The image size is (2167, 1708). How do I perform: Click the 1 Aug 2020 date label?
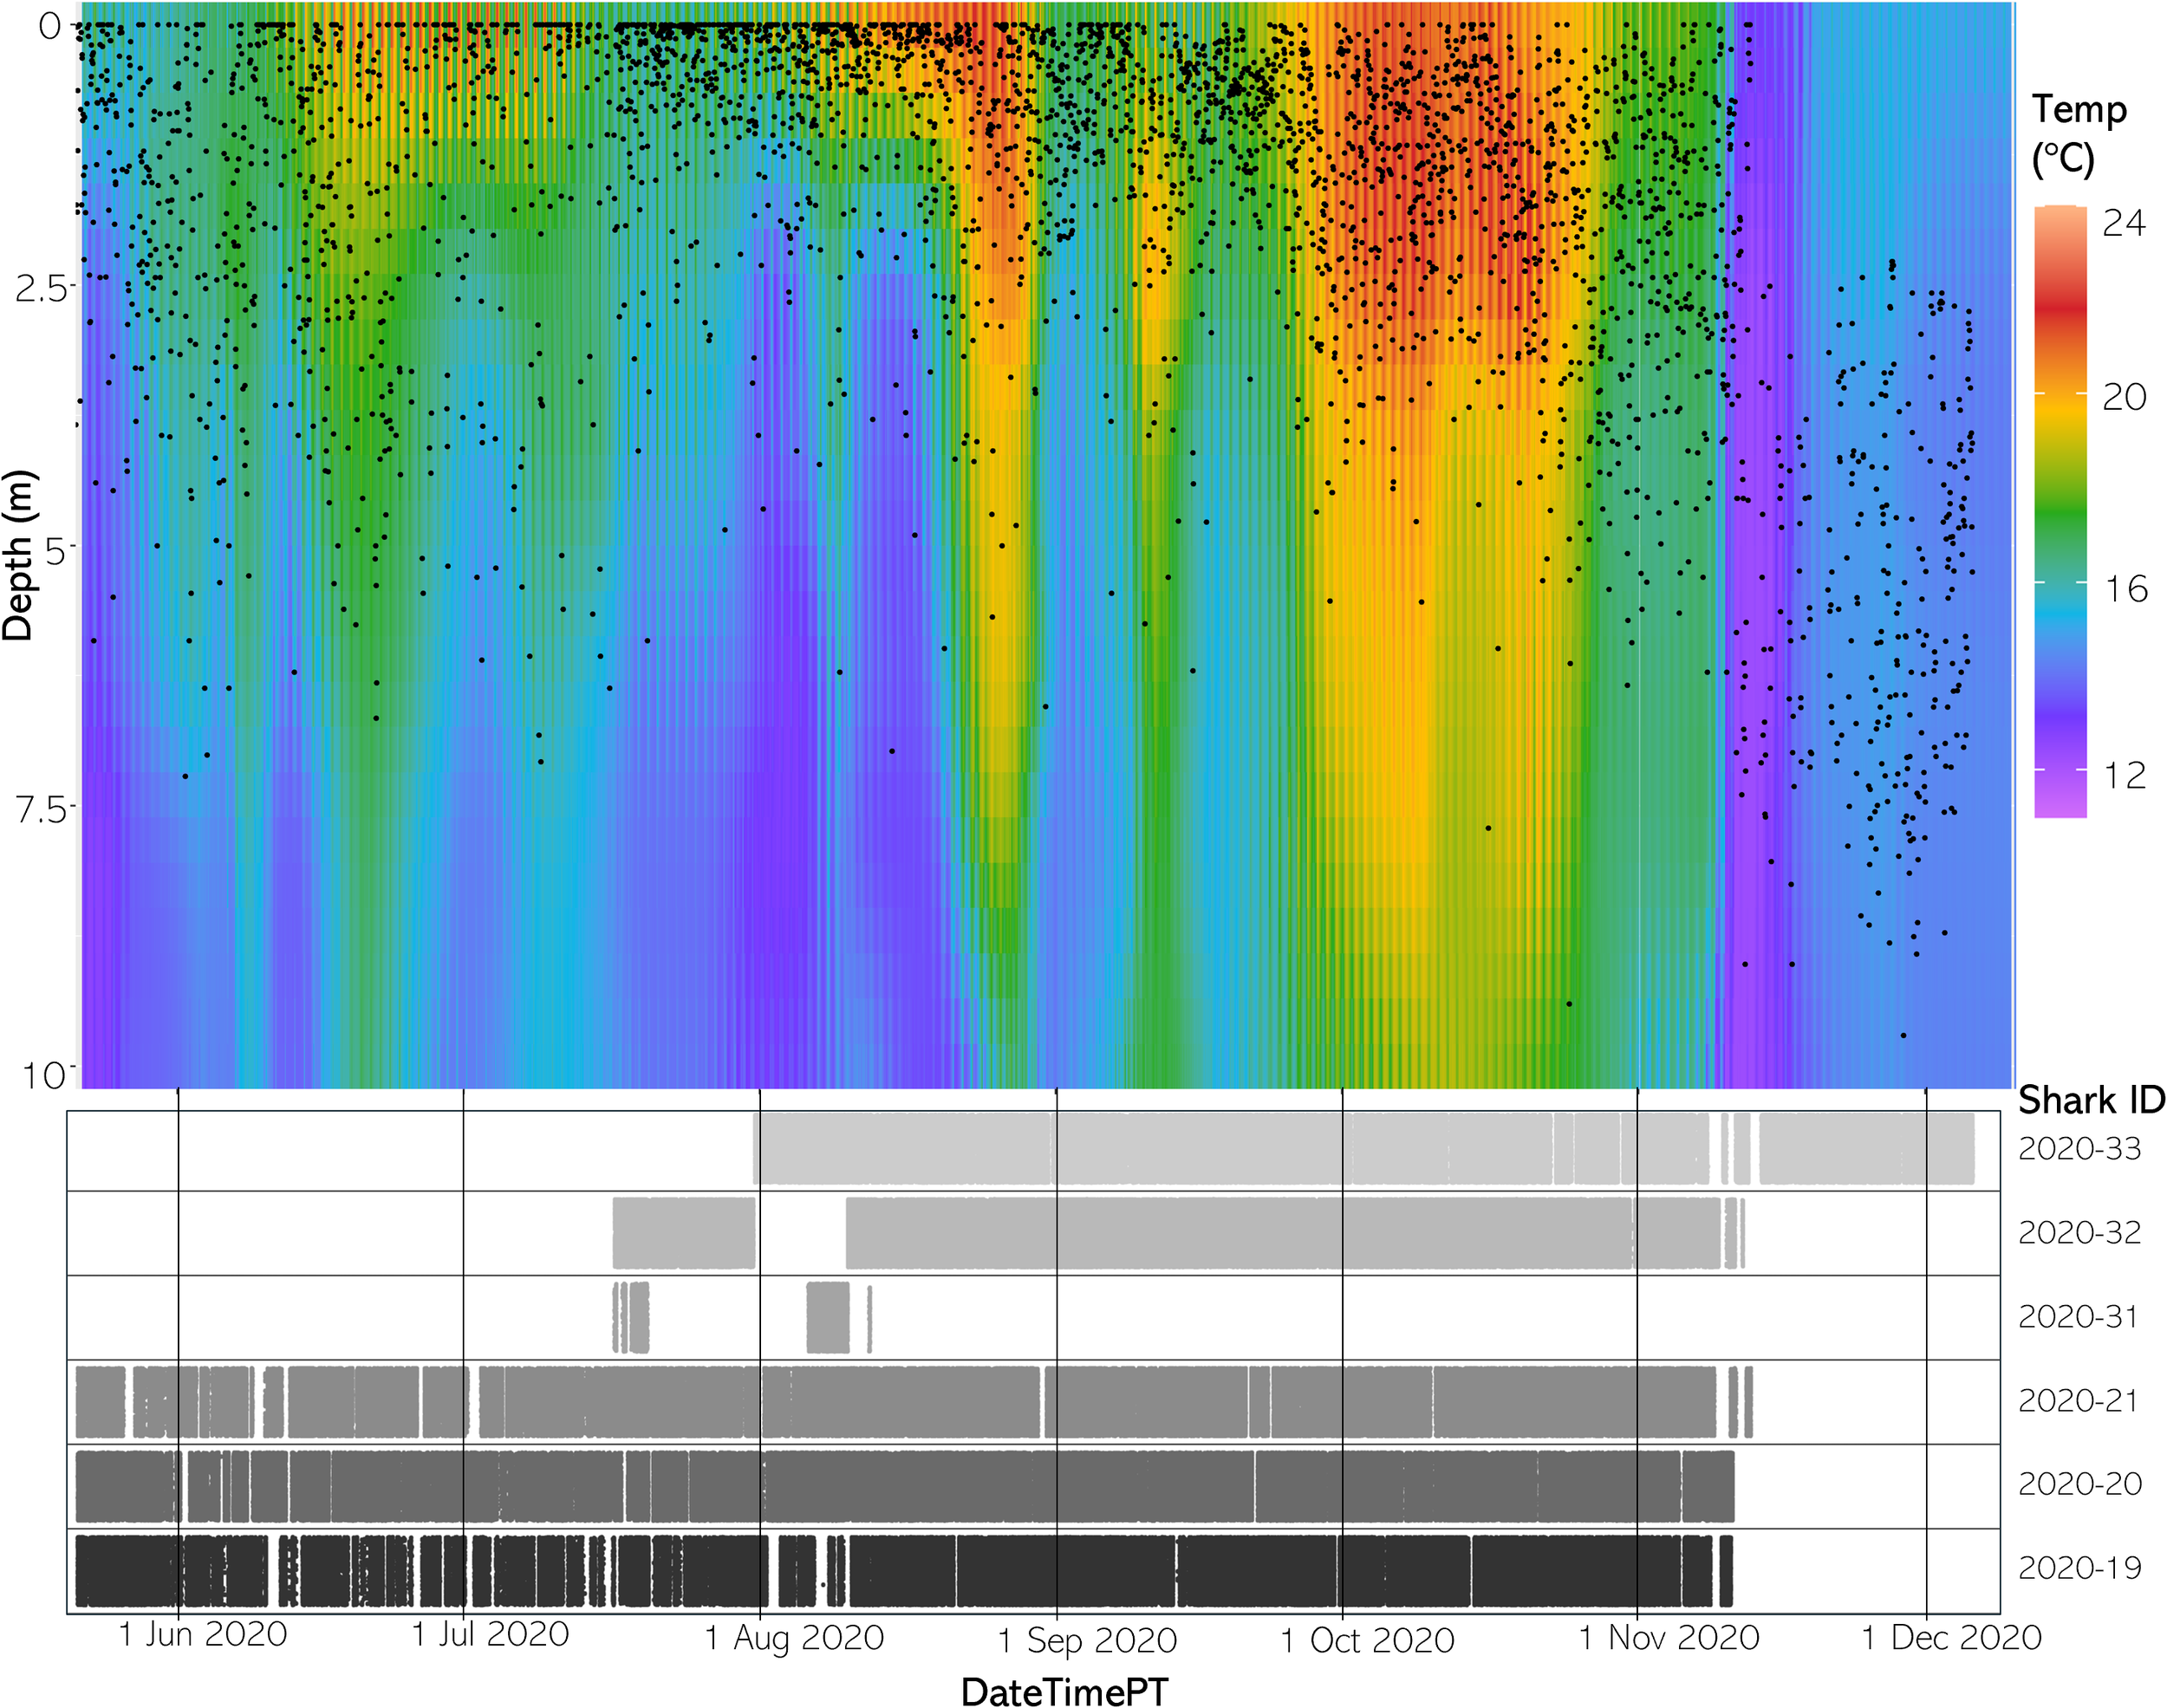794,1638
